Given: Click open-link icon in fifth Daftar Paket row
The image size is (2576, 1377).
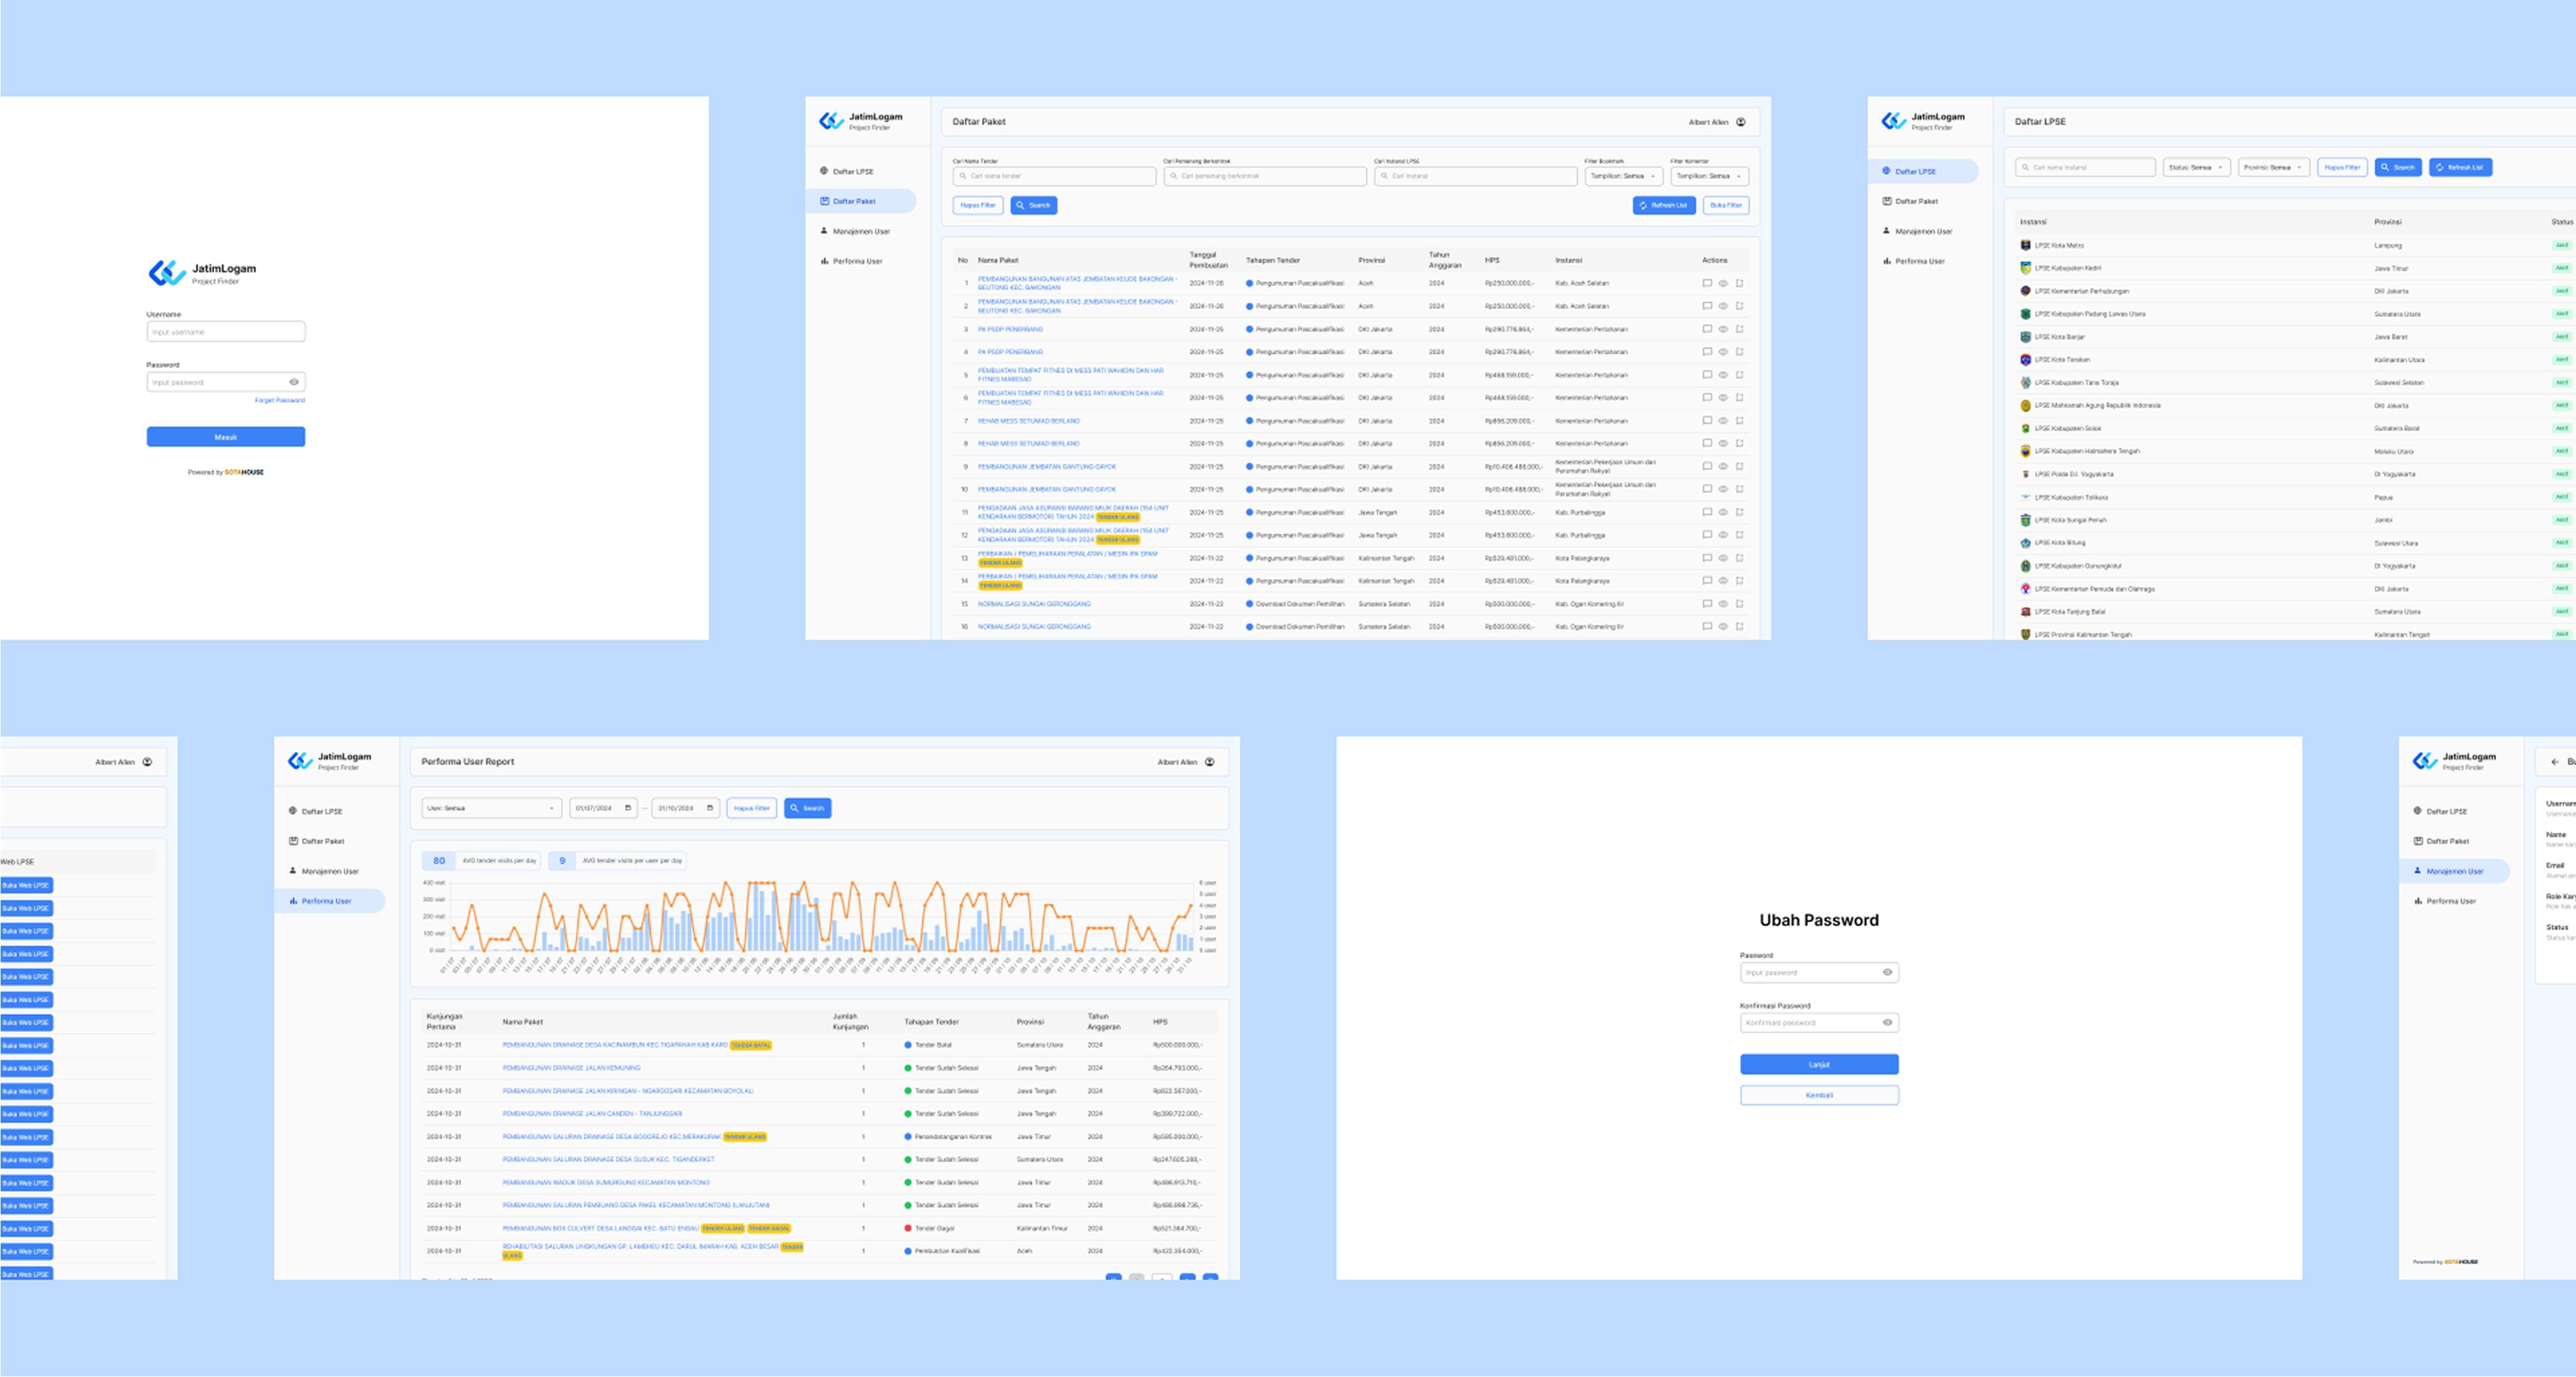Looking at the screenshot, I should [1740, 375].
